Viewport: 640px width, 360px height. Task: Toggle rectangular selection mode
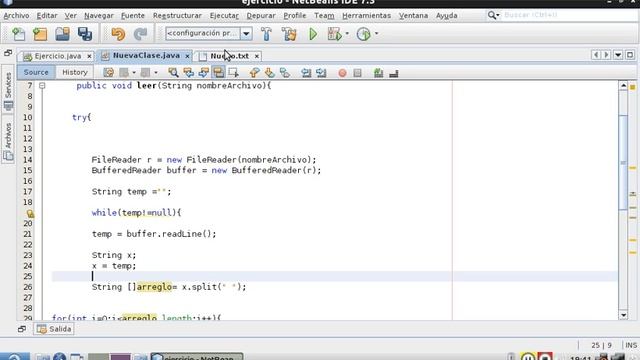click(x=233, y=73)
